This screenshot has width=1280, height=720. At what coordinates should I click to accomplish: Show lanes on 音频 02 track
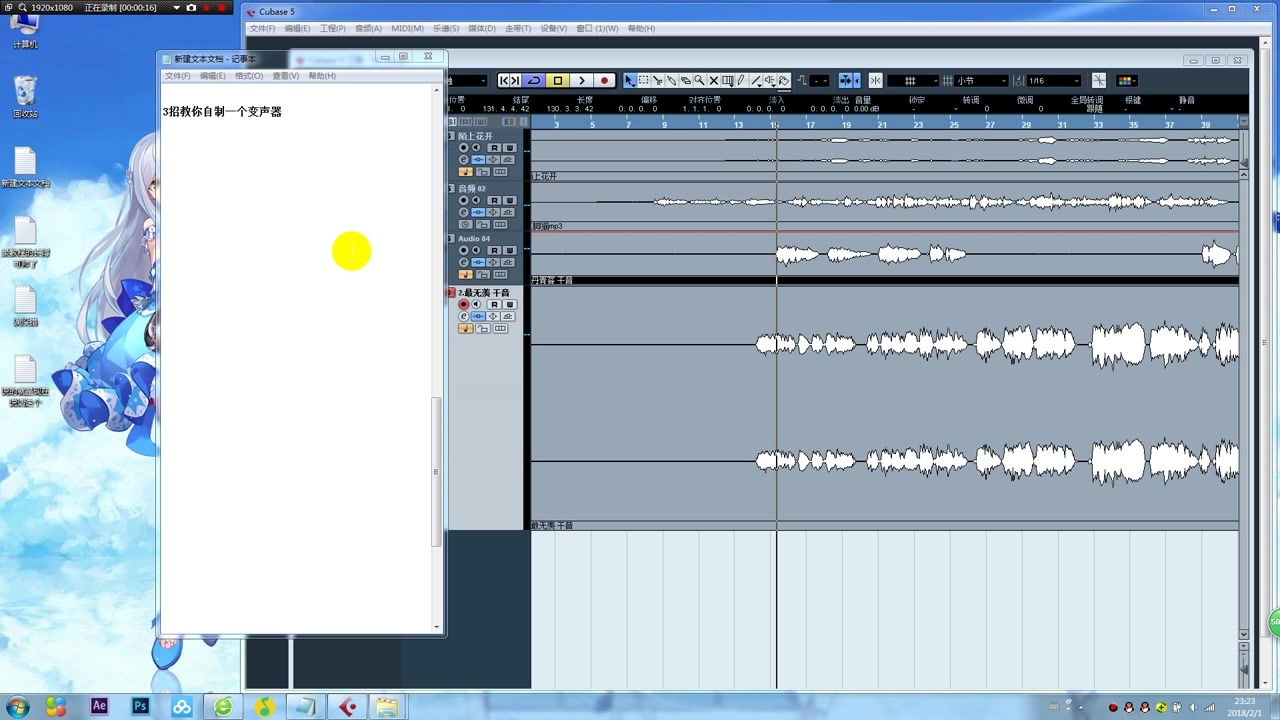pyautogui.click(x=500, y=224)
